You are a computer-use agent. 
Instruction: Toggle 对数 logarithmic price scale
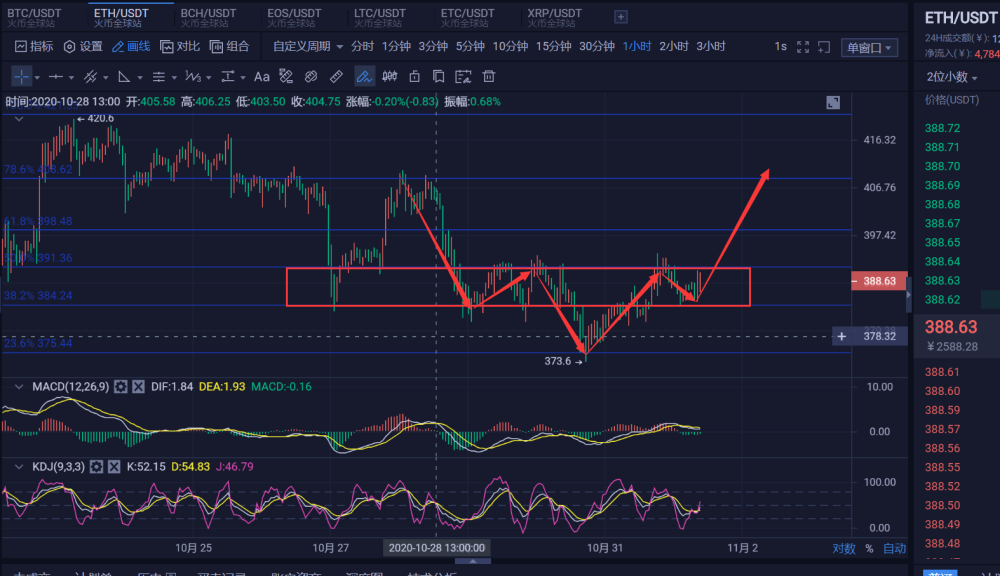844,549
